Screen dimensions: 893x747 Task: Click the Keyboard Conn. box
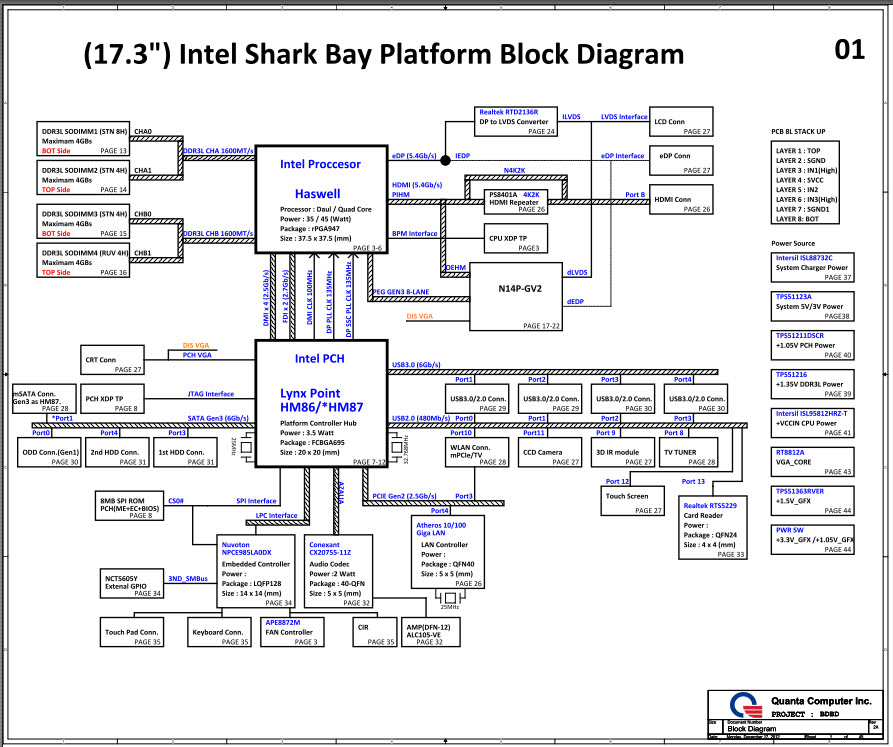pyautogui.click(x=219, y=632)
